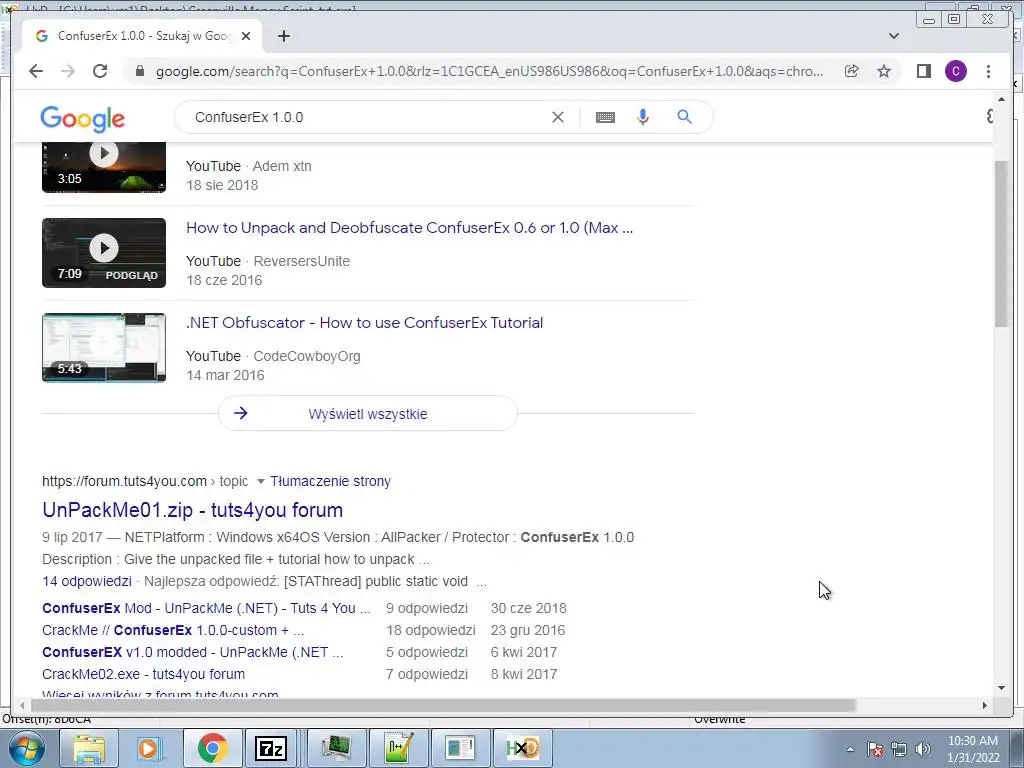Clear the search box with X

coord(558,117)
